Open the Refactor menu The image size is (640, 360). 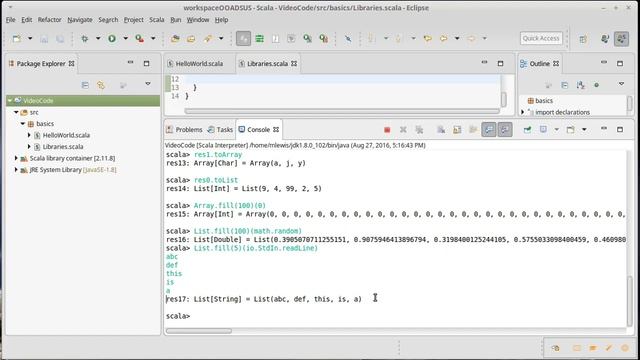tap(49, 20)
